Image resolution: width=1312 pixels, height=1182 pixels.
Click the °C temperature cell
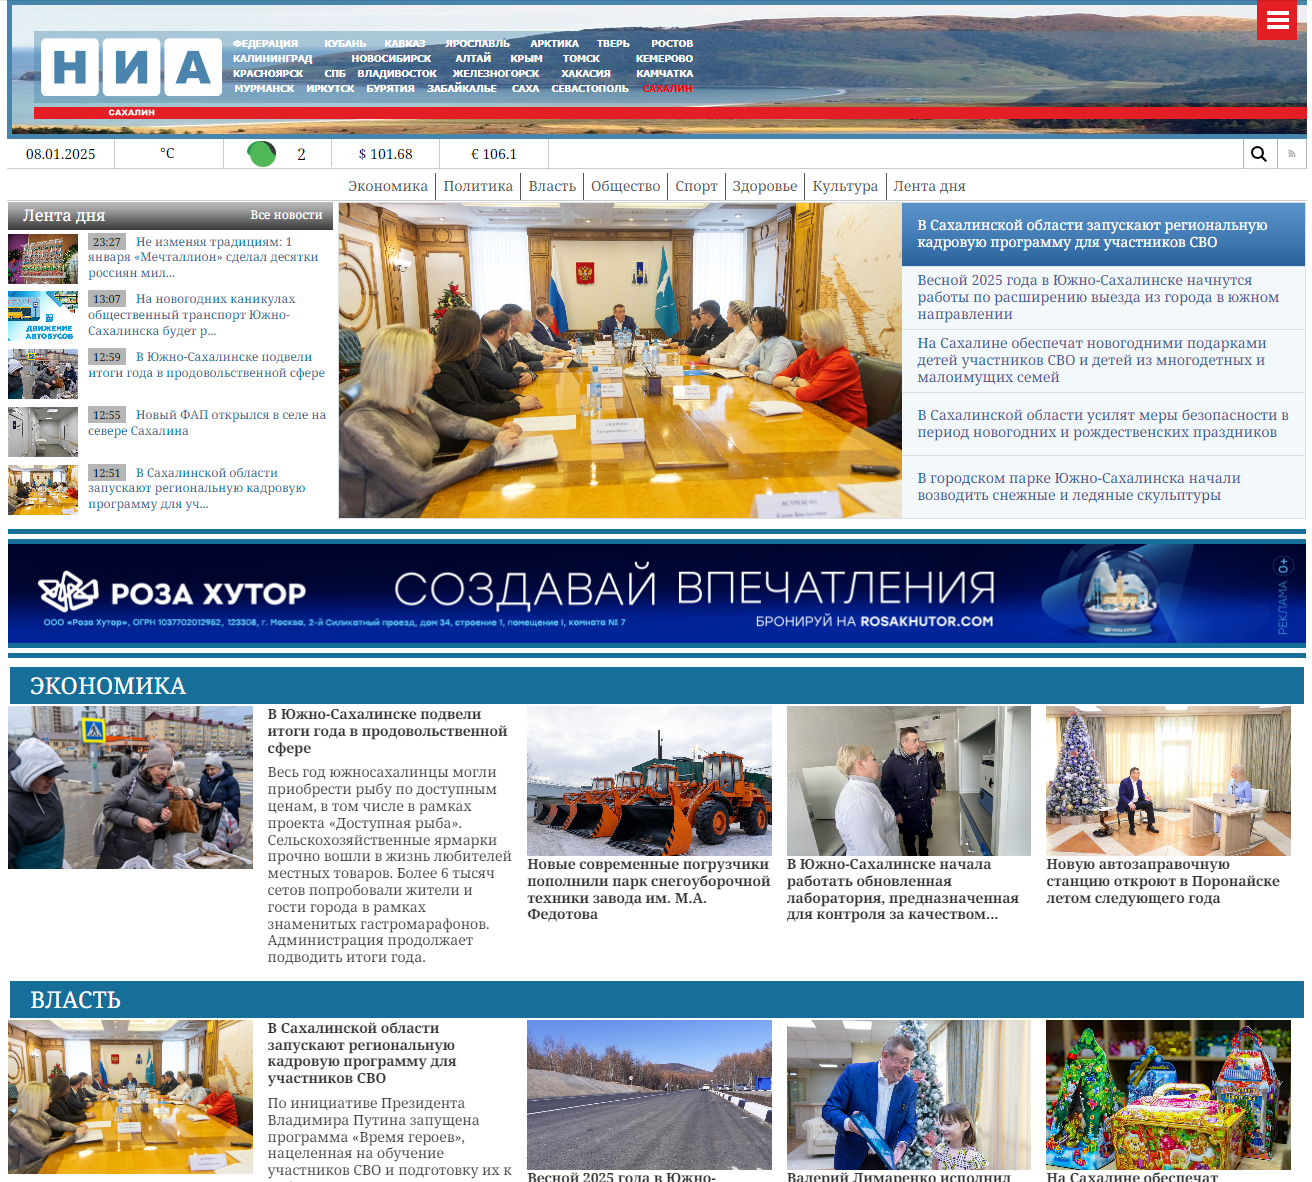(168, 154)
